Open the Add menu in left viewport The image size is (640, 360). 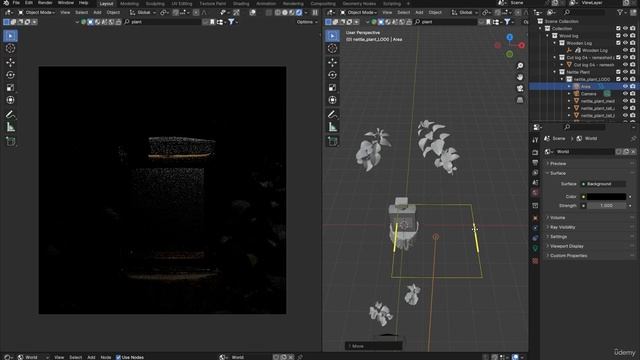(x=97, y=13)
